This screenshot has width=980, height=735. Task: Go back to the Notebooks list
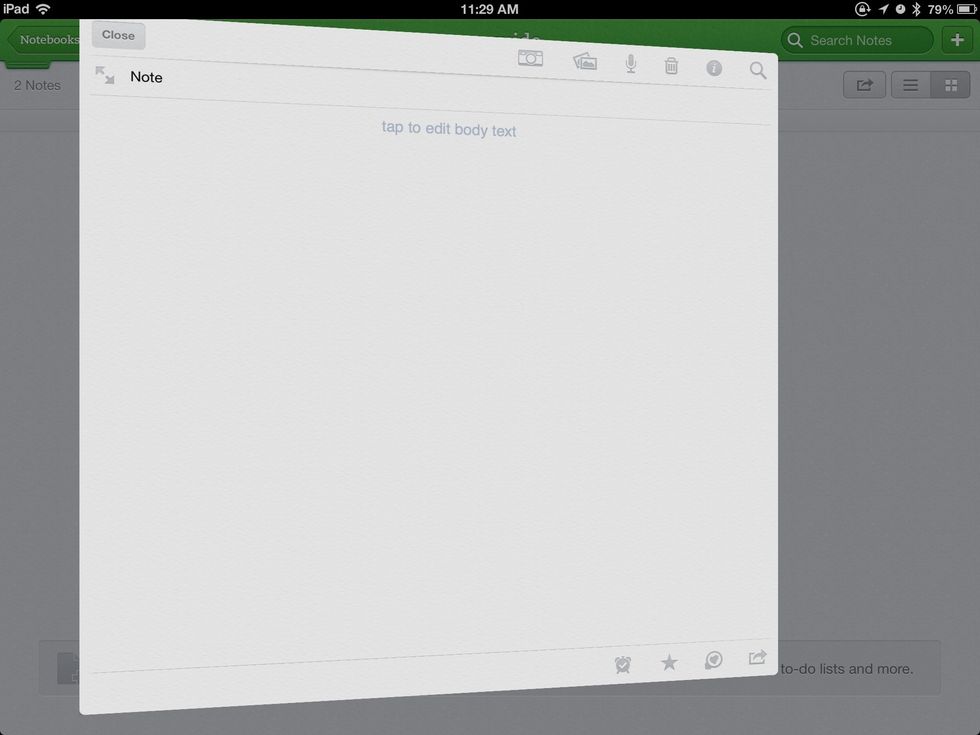[x=47, y=39]
